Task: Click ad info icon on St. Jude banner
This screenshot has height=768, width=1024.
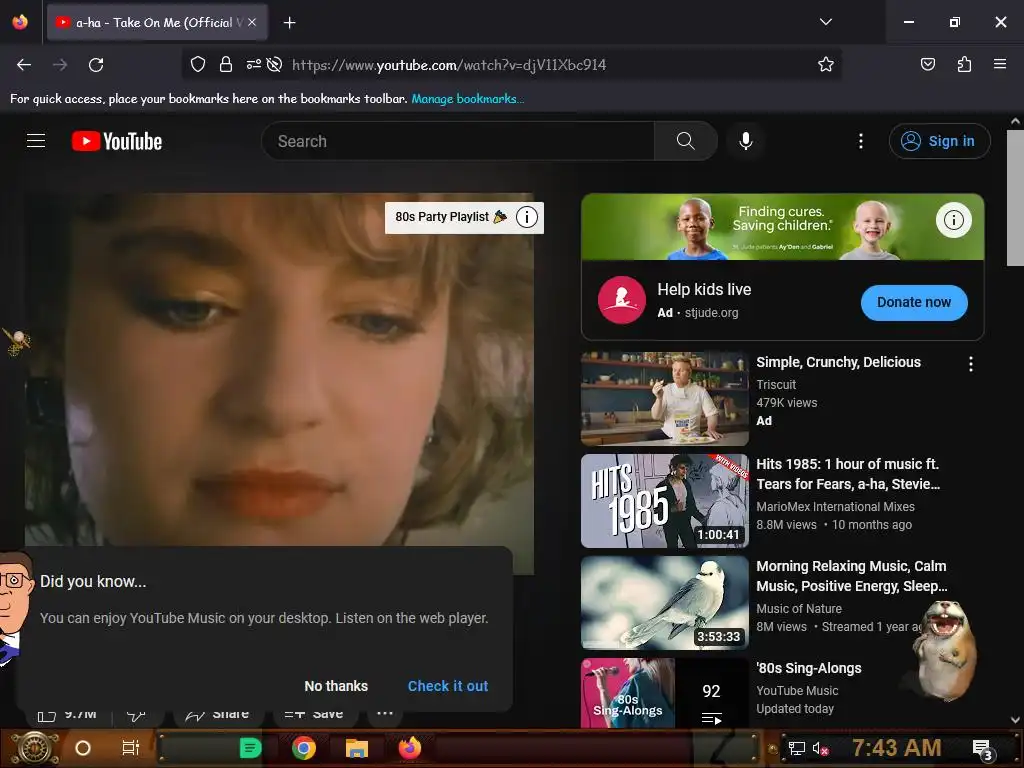Action: tap(953, 220)
